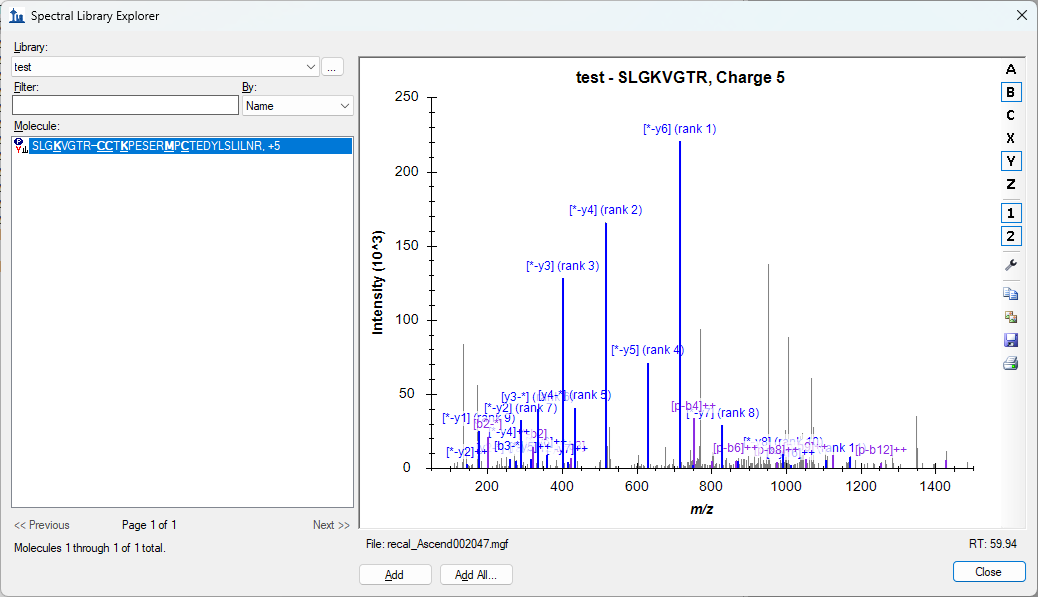
Task: Go to Next page link
Action: [331, 525]
